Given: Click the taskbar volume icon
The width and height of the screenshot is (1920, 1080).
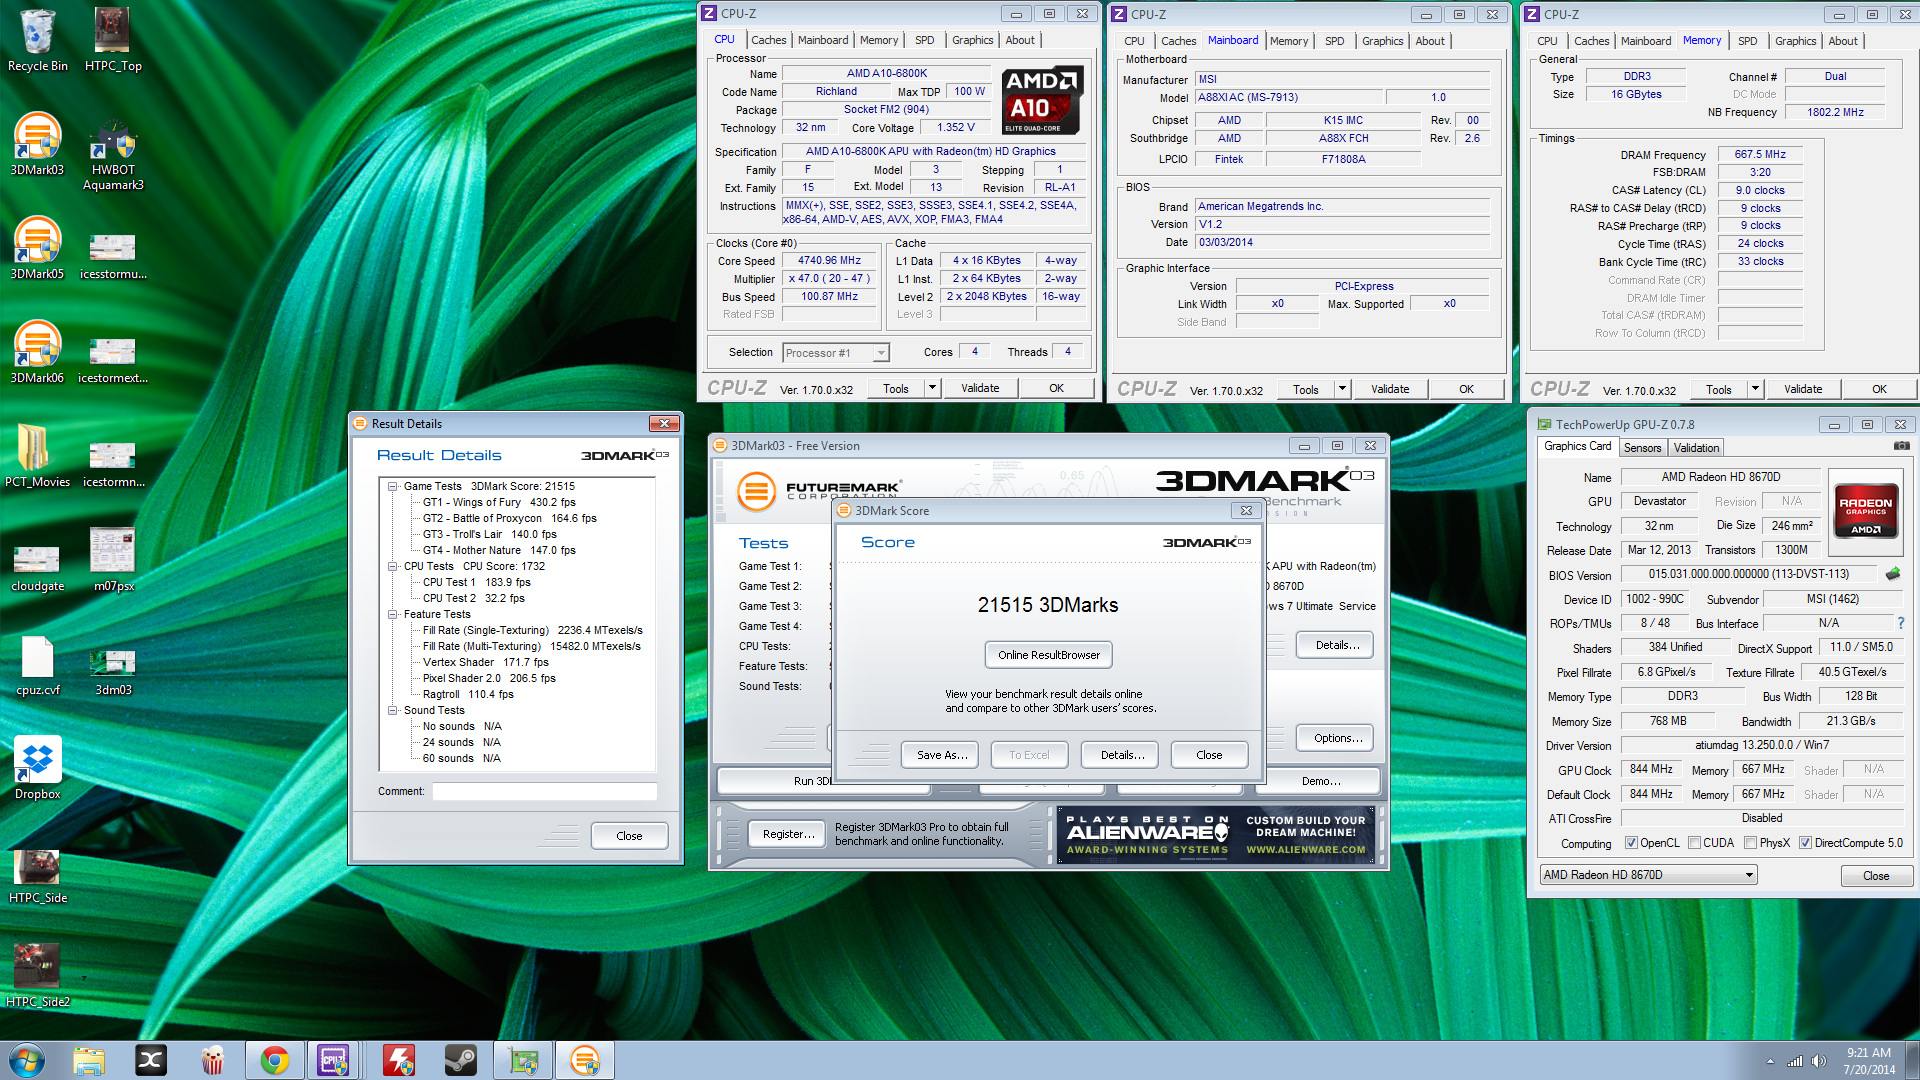Looking at the screenshot, I should pyautogui.click(x=1819, y=1061).
